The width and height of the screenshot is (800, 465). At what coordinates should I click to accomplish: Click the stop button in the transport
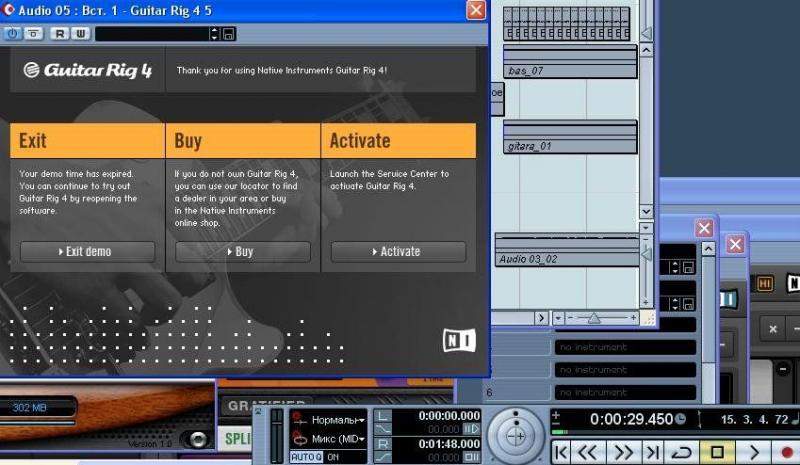pyautogui.click(x=717, y=452)
